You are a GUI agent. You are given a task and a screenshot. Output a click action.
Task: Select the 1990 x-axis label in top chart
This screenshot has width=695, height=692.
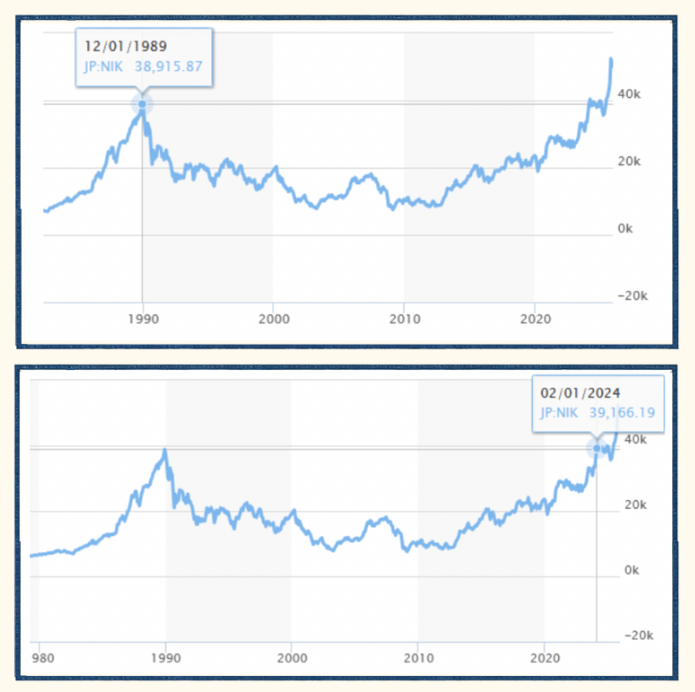pos(142,319)
